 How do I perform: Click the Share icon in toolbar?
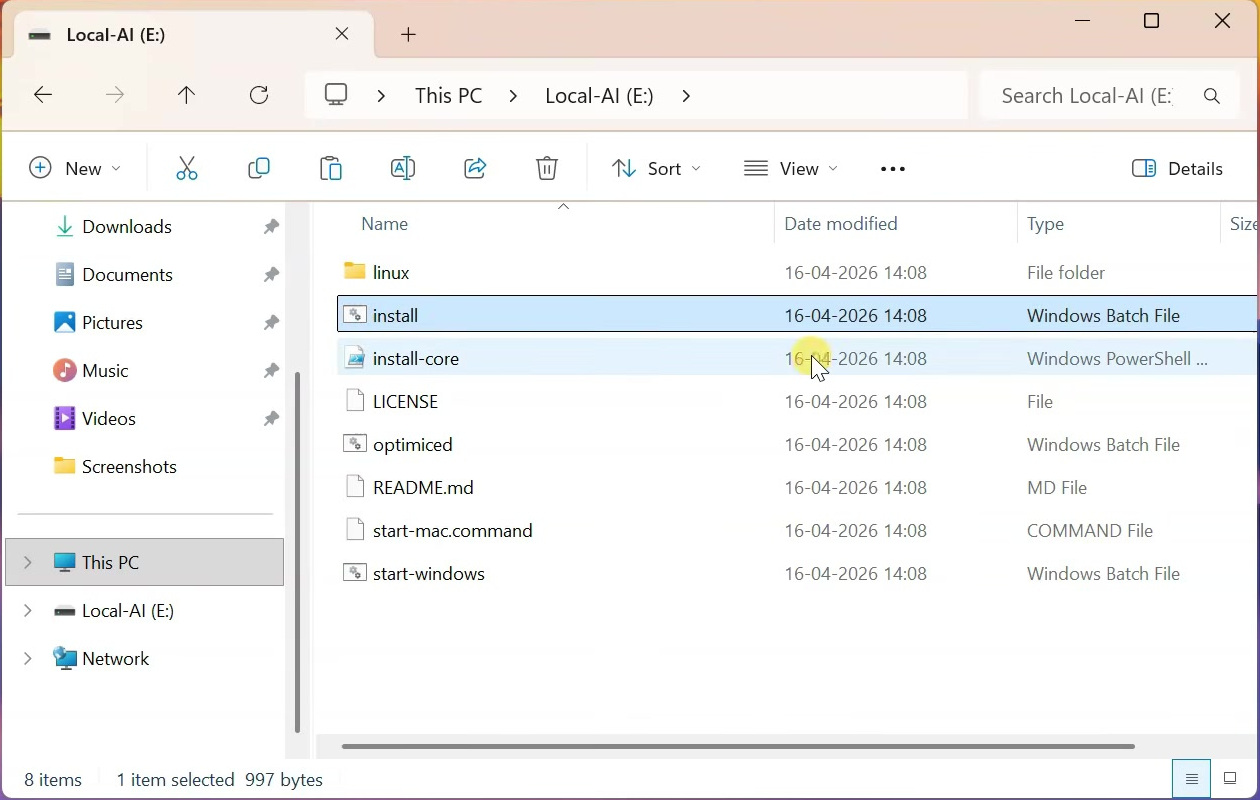[475, 168]
